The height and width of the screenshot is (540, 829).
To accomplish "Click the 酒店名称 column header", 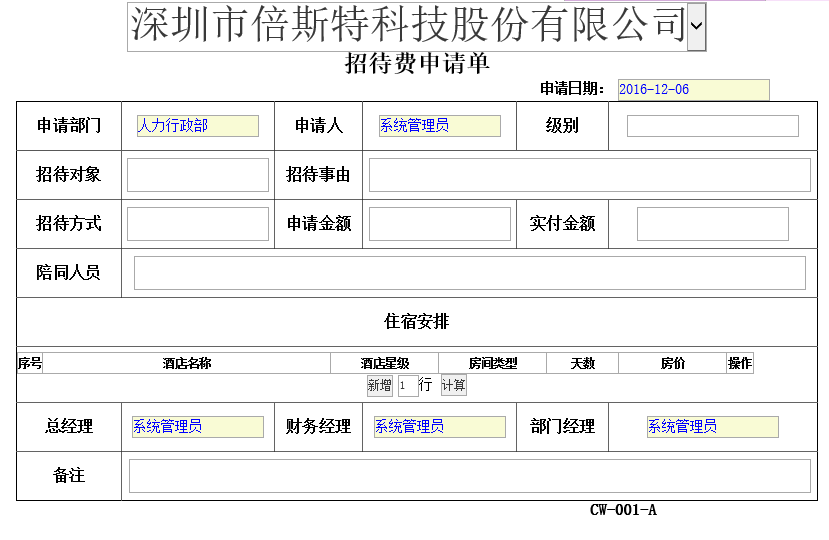I will pos(187,363).
